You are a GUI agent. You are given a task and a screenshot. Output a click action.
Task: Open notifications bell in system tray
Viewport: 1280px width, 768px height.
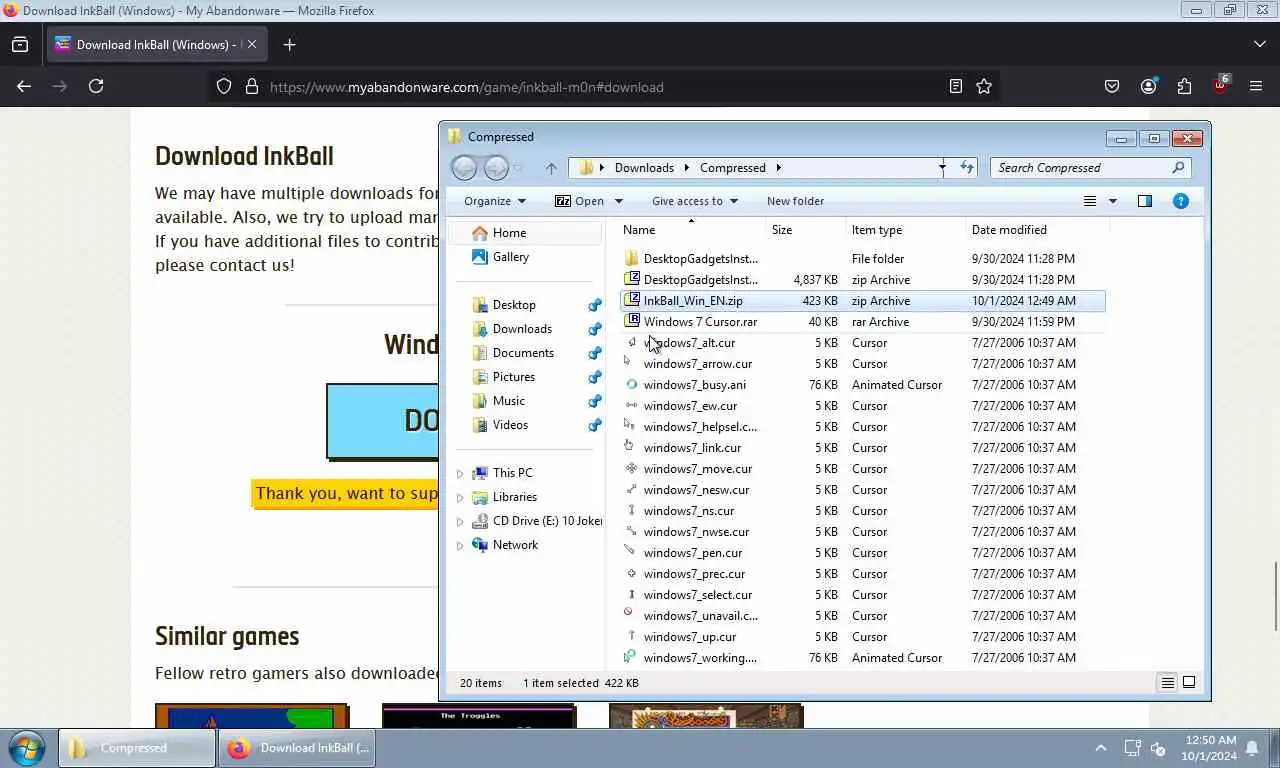[1252, 748]
